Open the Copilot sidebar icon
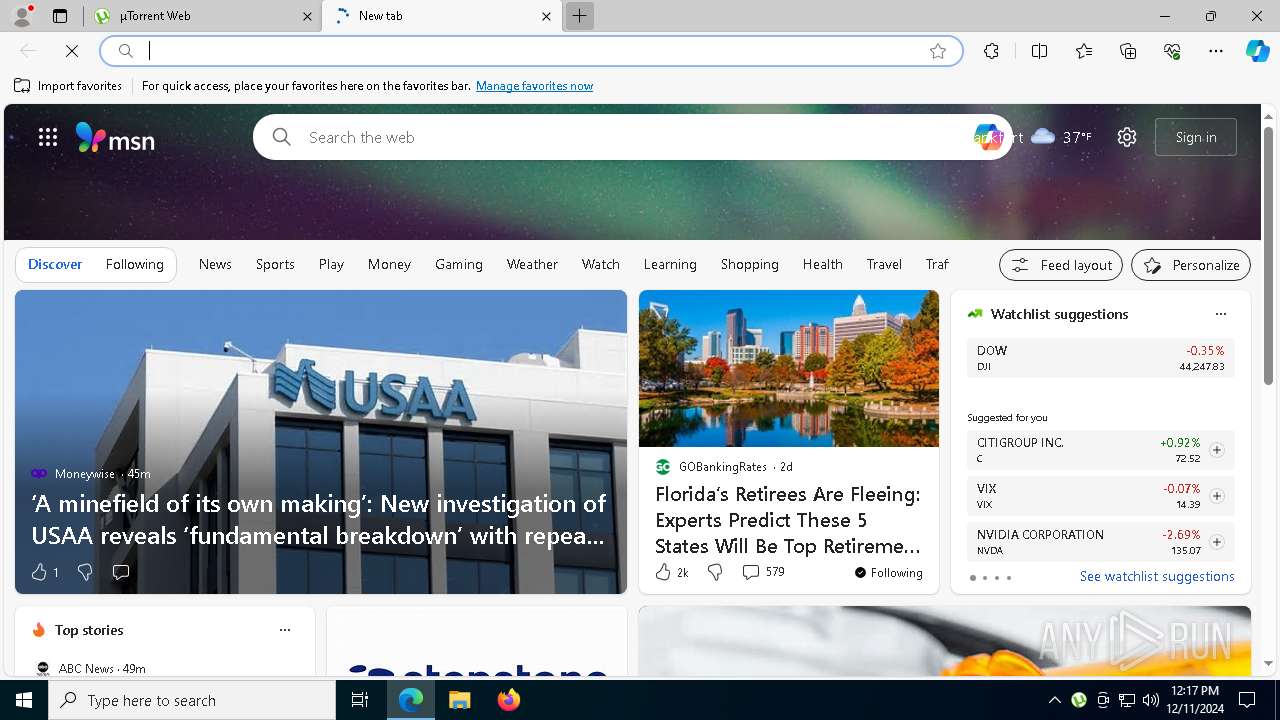Image resolution: width=1280 pixels, height=720 pixels. tap(1257, 51)
